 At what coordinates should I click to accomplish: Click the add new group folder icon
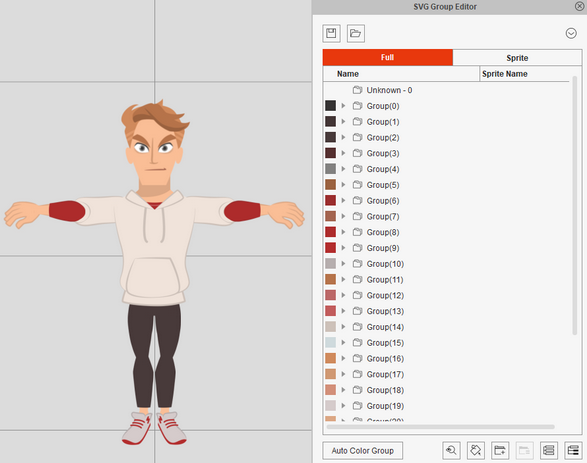[500, 450]
